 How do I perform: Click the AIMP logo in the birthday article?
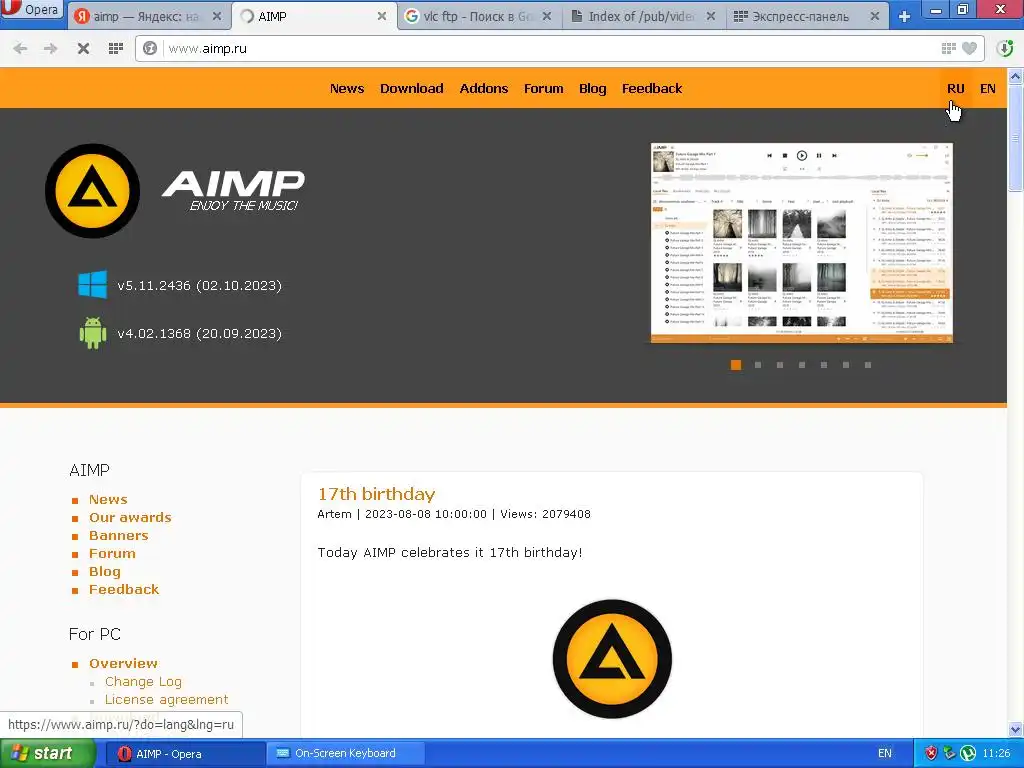click(x=612, y=659)
